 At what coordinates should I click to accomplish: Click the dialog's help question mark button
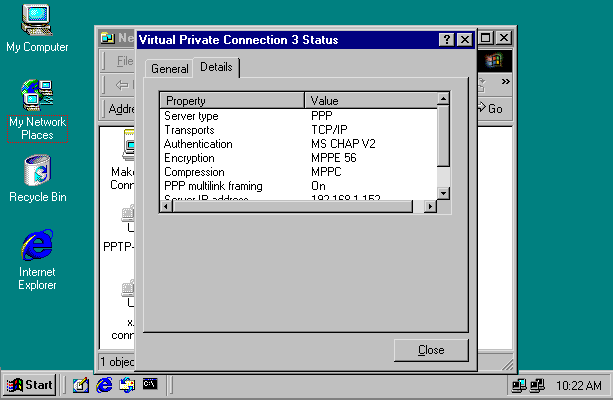[x=446, y=40]
